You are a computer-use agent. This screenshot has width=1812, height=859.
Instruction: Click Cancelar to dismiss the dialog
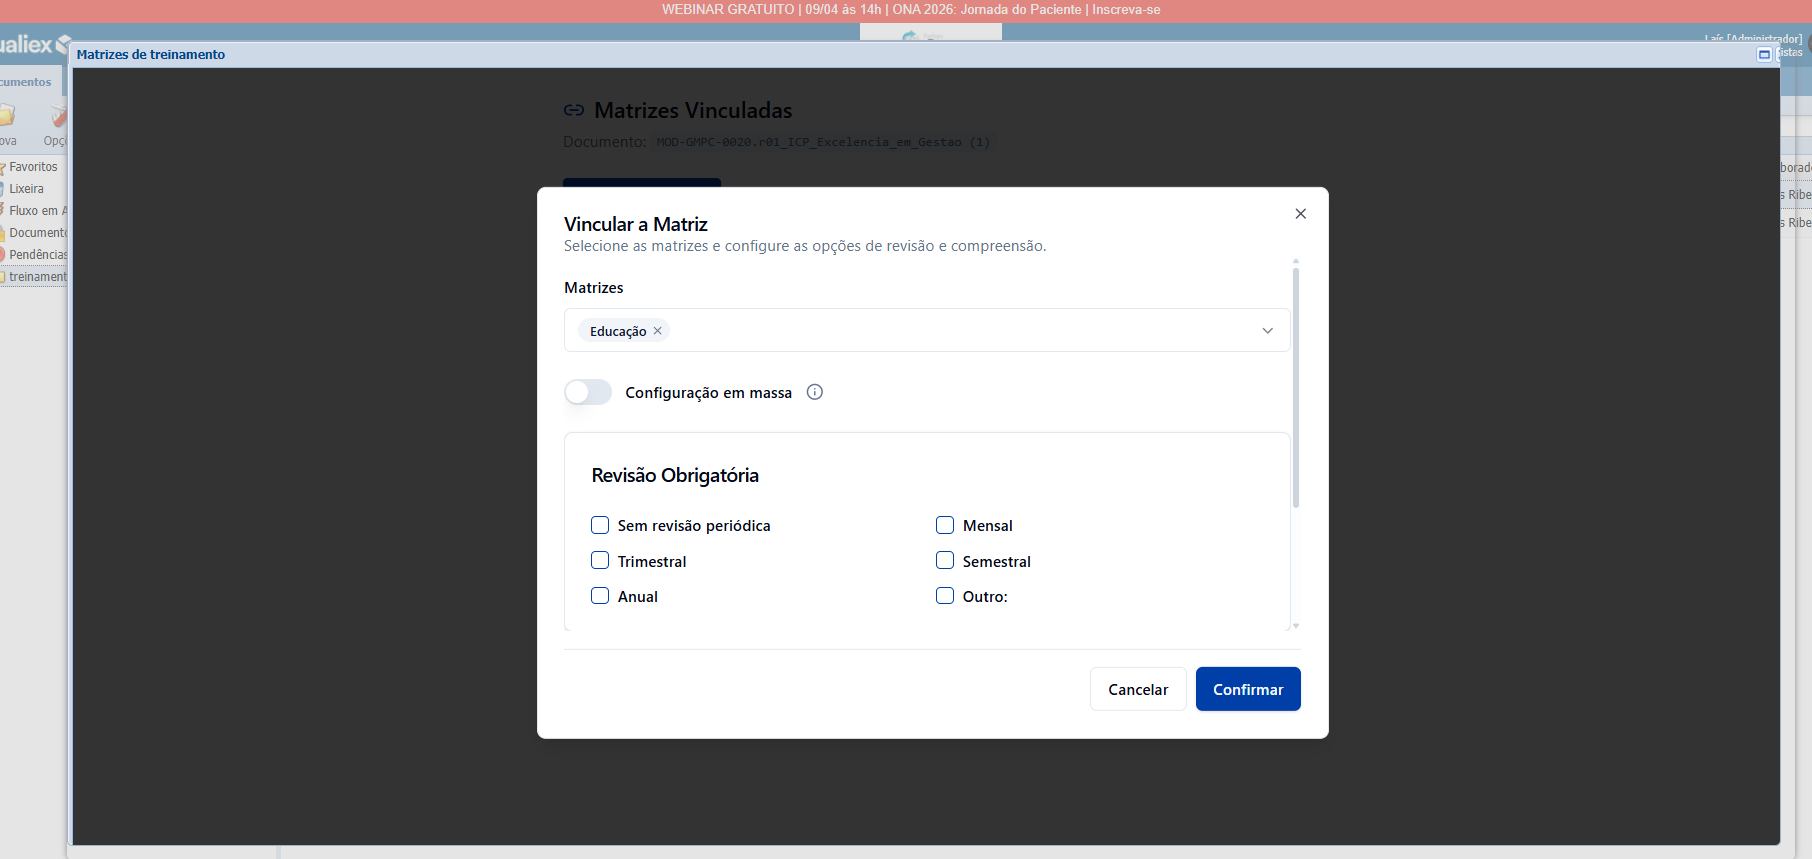(x=1137, y=689)
